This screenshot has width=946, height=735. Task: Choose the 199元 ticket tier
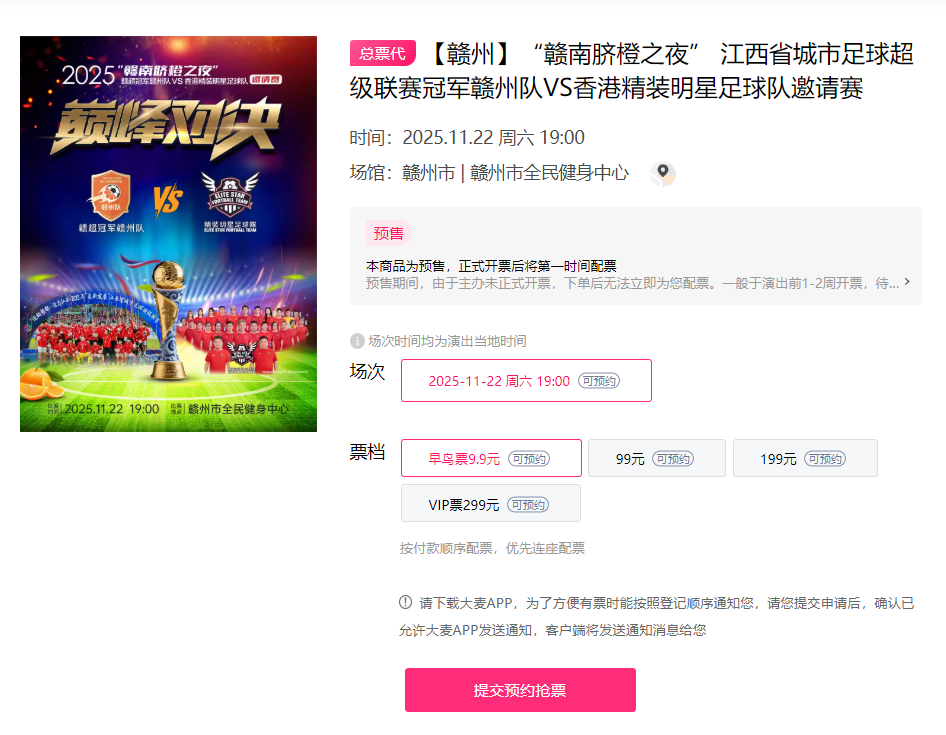805,459
